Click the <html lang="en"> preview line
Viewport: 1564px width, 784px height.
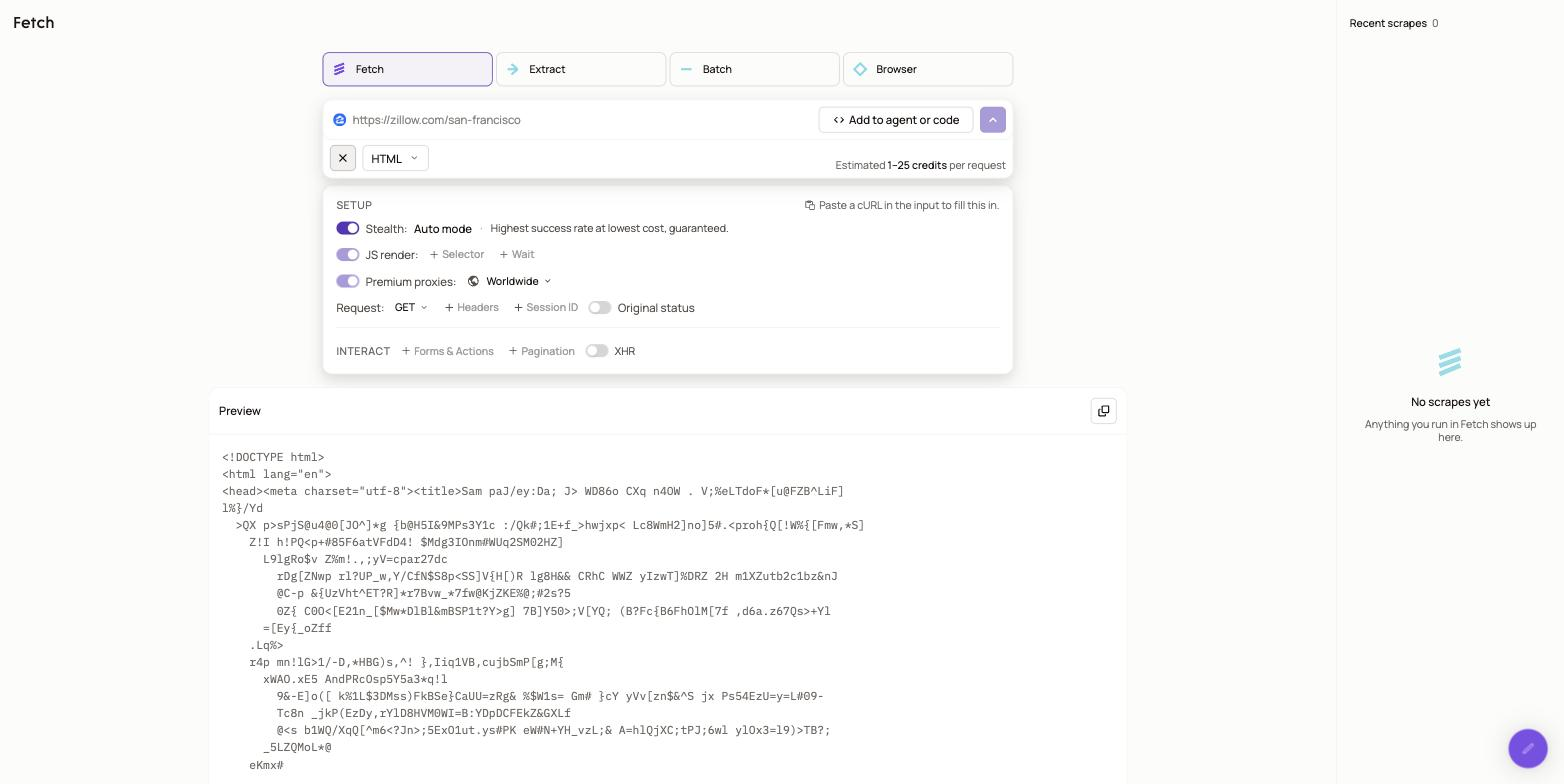click(x=277, y=474)
